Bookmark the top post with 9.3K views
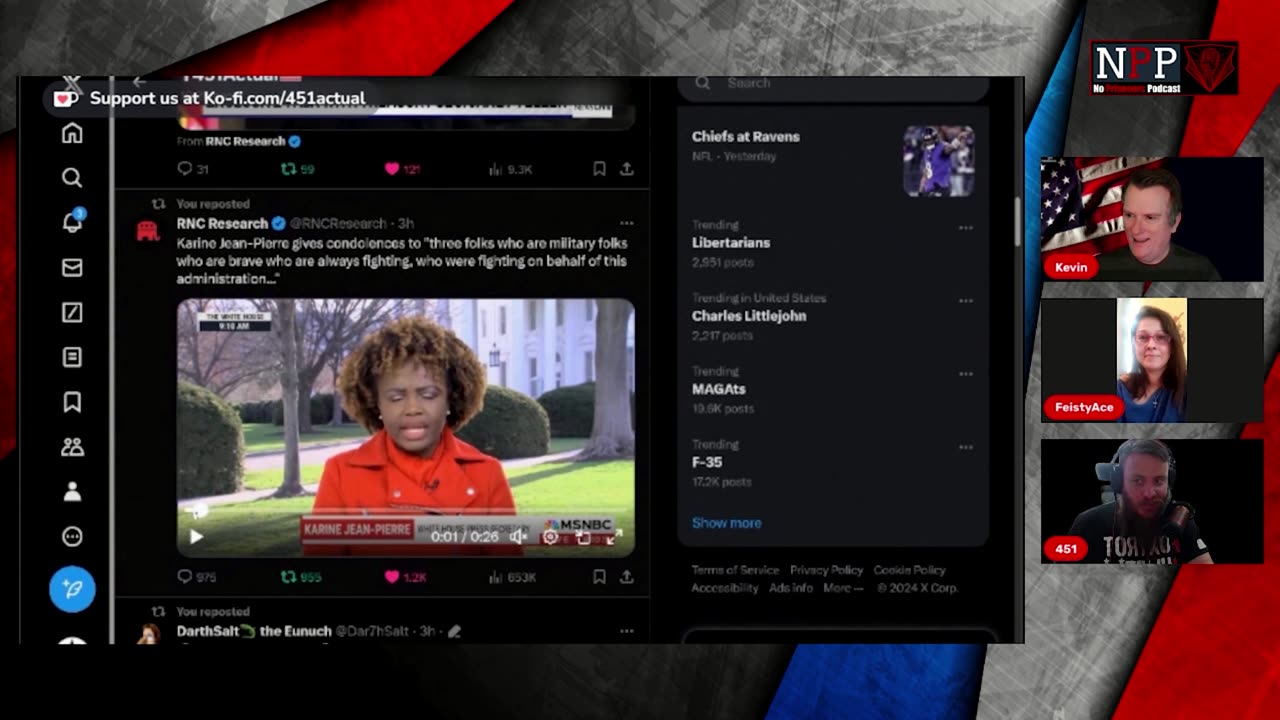 [599, 169]
